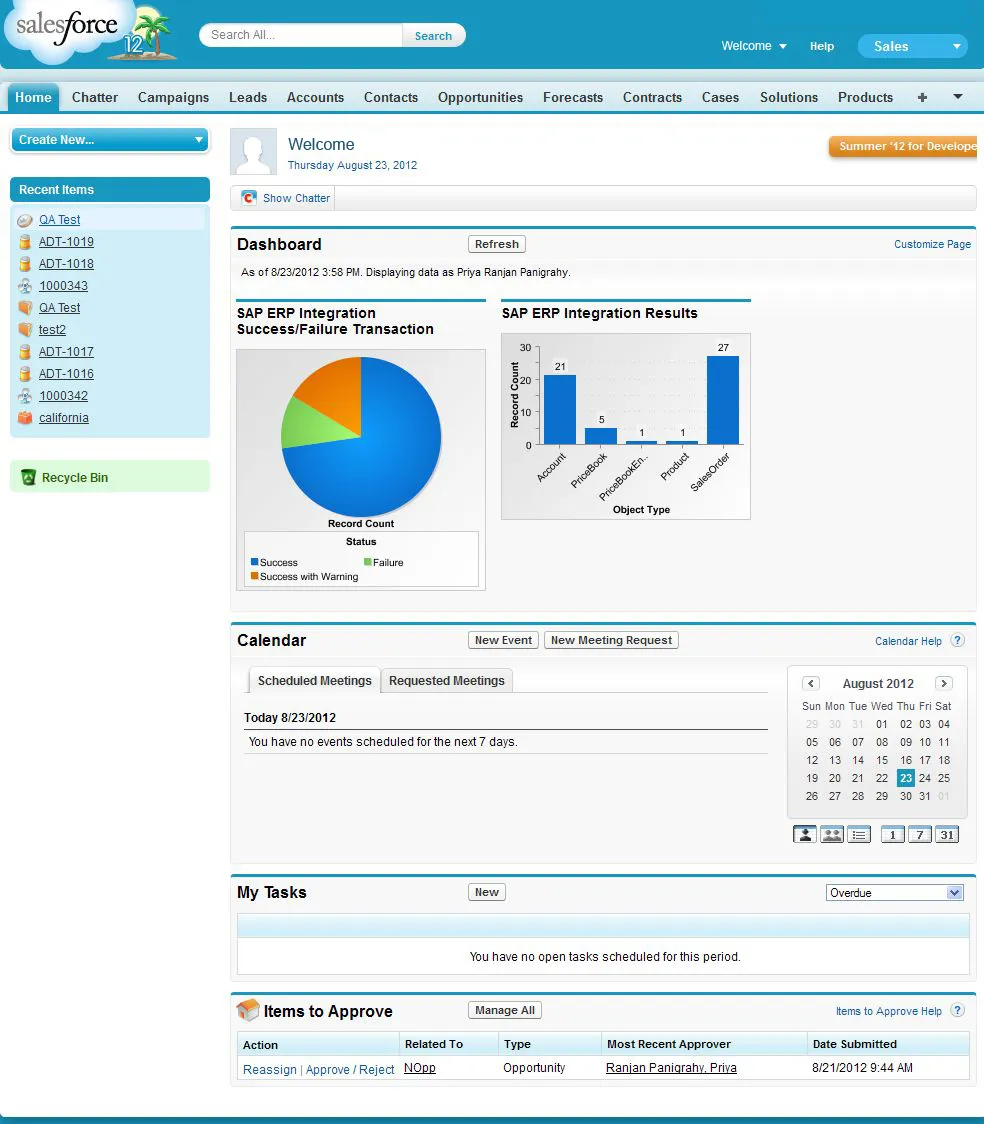Open month view calendar icon 31
This screenshot has width=984, height=1124.
tap(947, 834)
